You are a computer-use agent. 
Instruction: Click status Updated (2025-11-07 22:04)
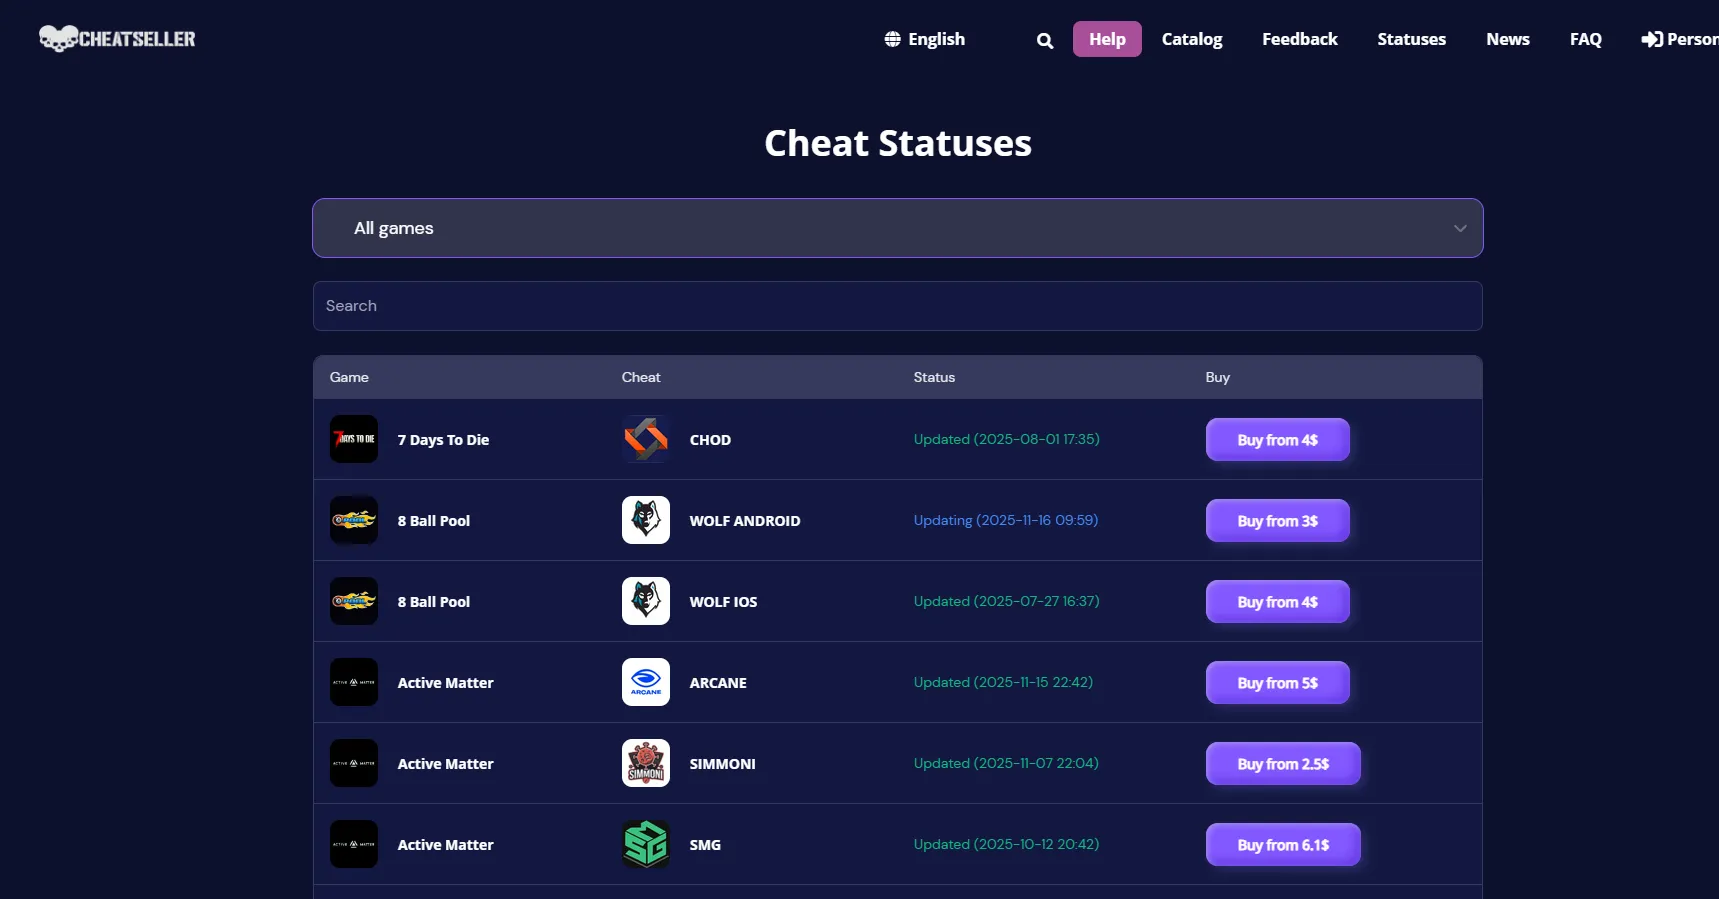(1006, 763)
